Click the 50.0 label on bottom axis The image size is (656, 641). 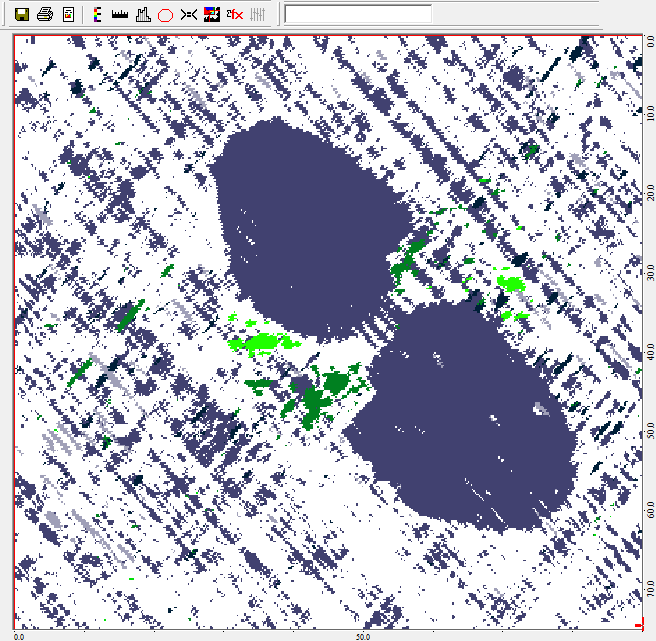pos(363,635)
